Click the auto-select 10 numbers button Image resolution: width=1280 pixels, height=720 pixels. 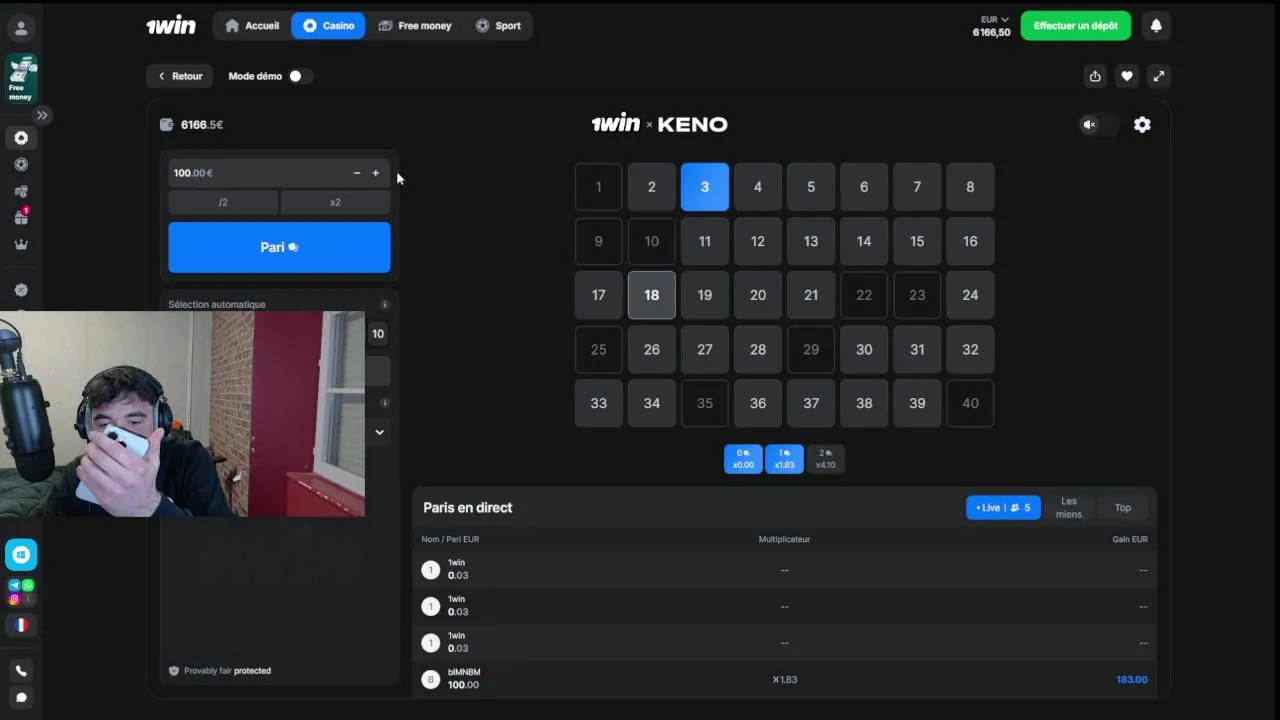pos(378,334)
